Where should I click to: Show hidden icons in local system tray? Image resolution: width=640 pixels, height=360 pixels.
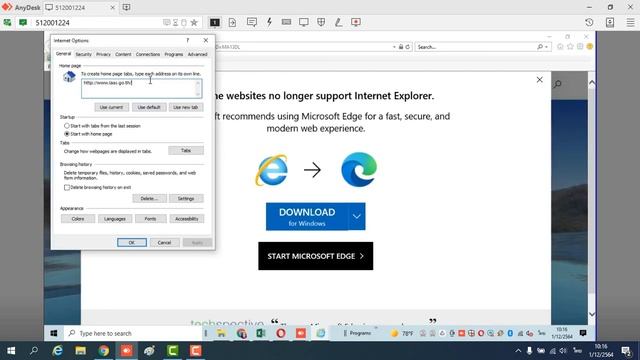pyautogui.click(x=518, y=351)
